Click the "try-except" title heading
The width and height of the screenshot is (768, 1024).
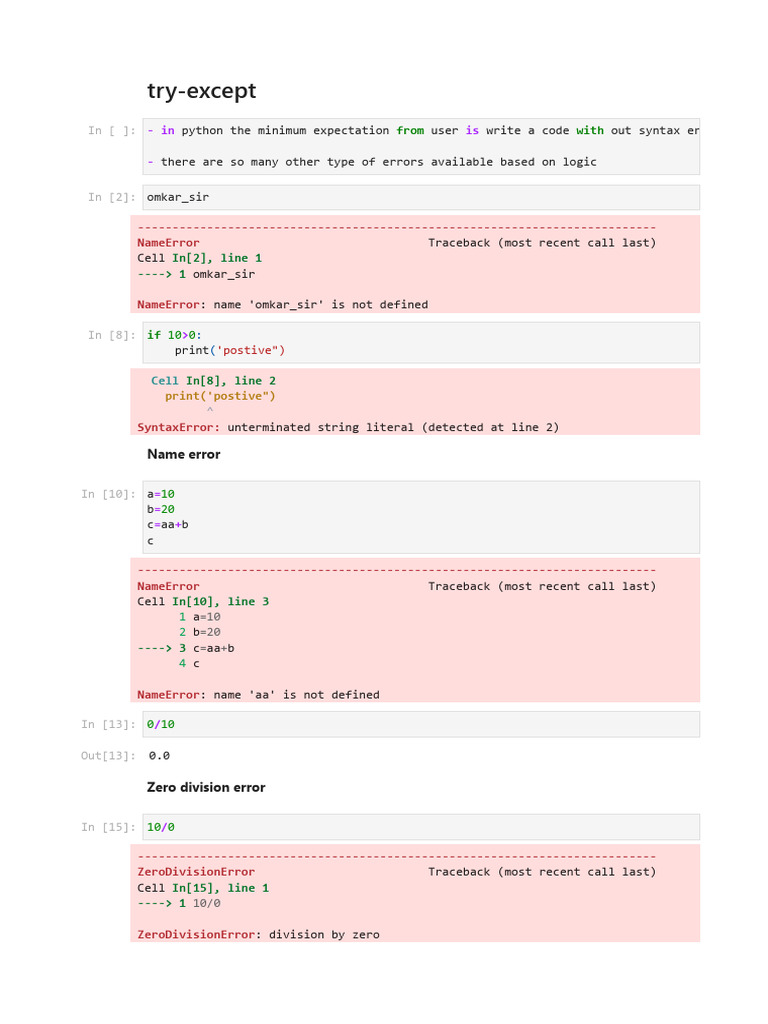coord(202,91)
